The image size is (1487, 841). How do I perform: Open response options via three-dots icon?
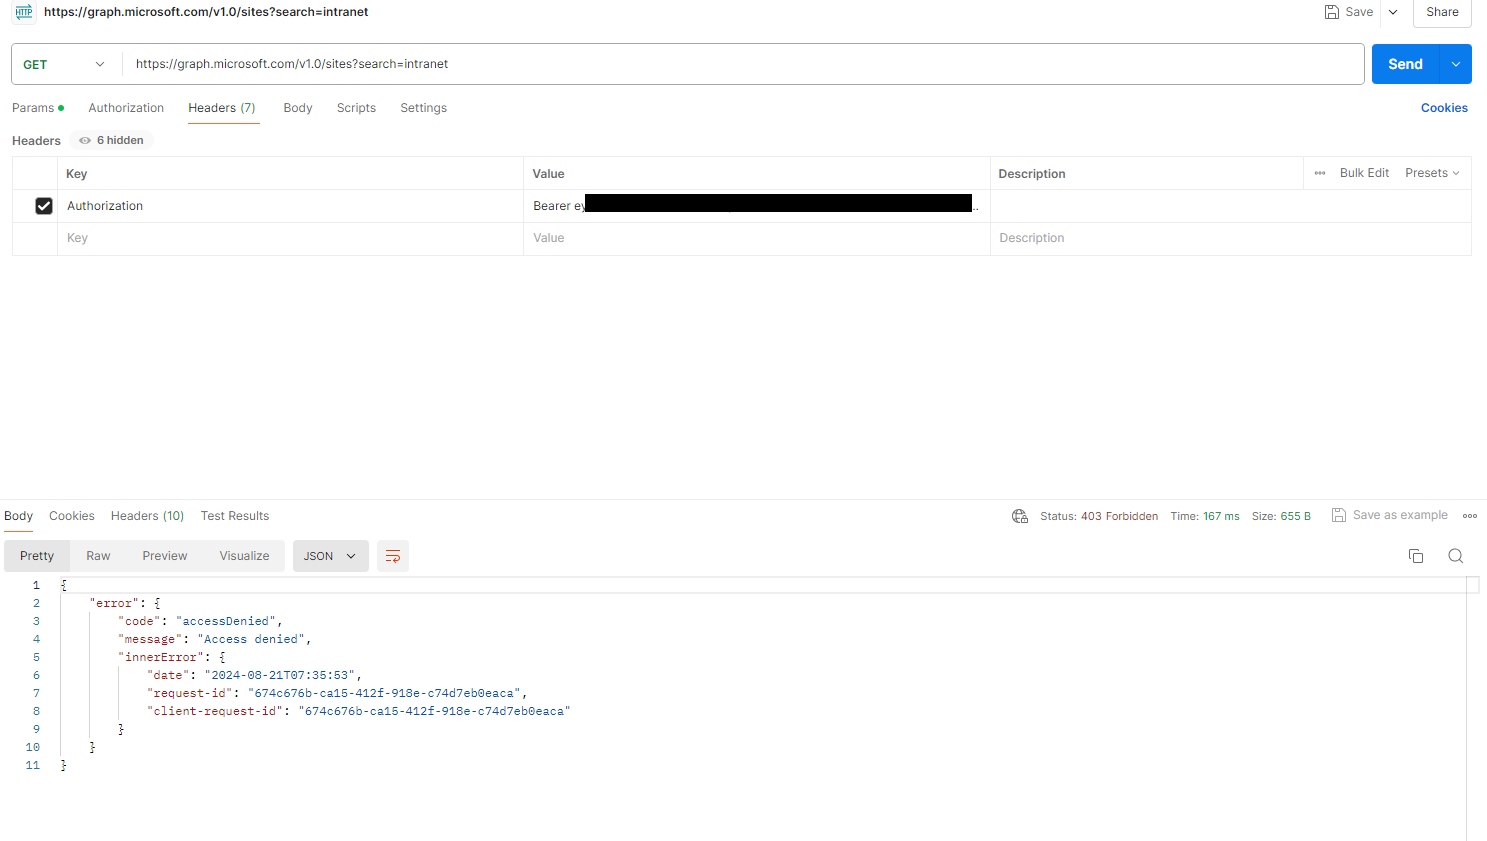point(1469,515)
